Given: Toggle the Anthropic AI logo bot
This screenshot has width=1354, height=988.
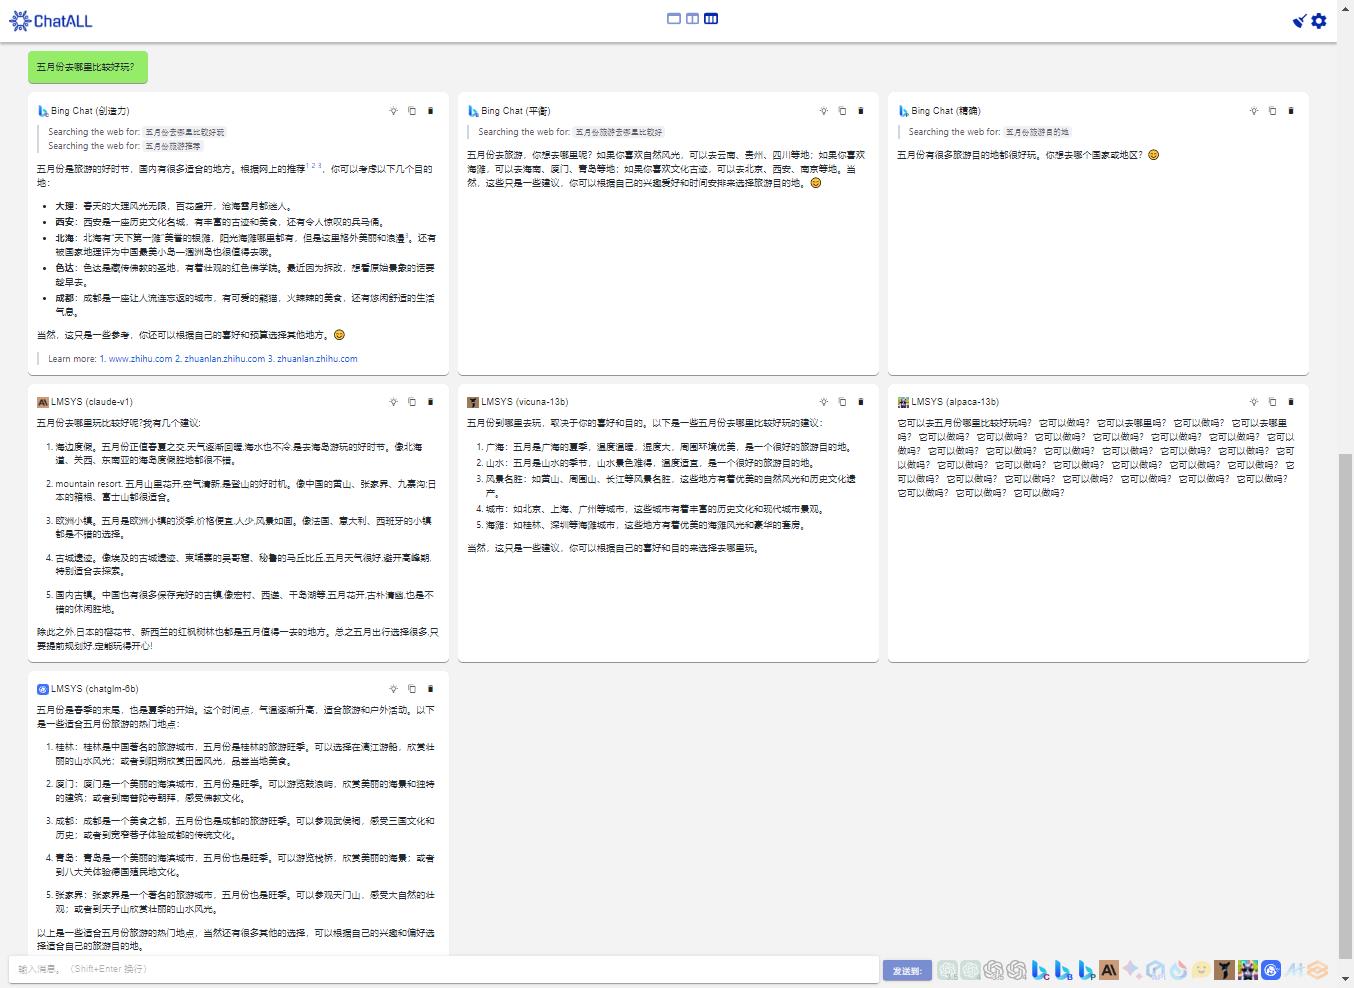Looking at the screenshot, I should (1109, 970).
